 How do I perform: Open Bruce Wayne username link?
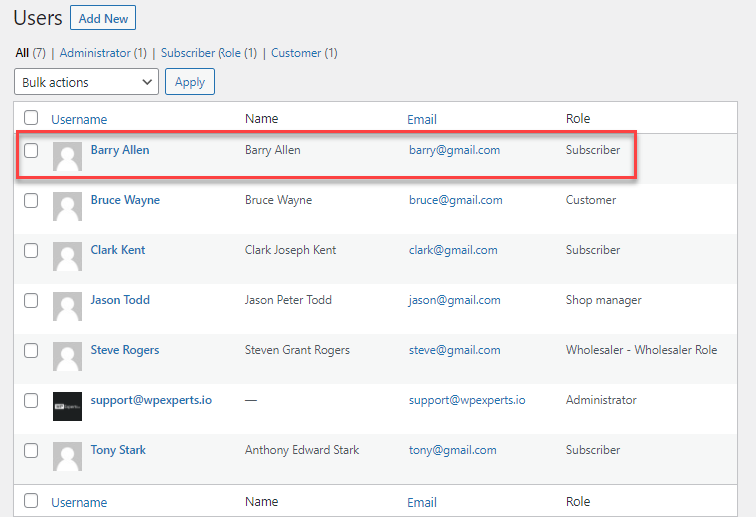click(x=125, y=200)
